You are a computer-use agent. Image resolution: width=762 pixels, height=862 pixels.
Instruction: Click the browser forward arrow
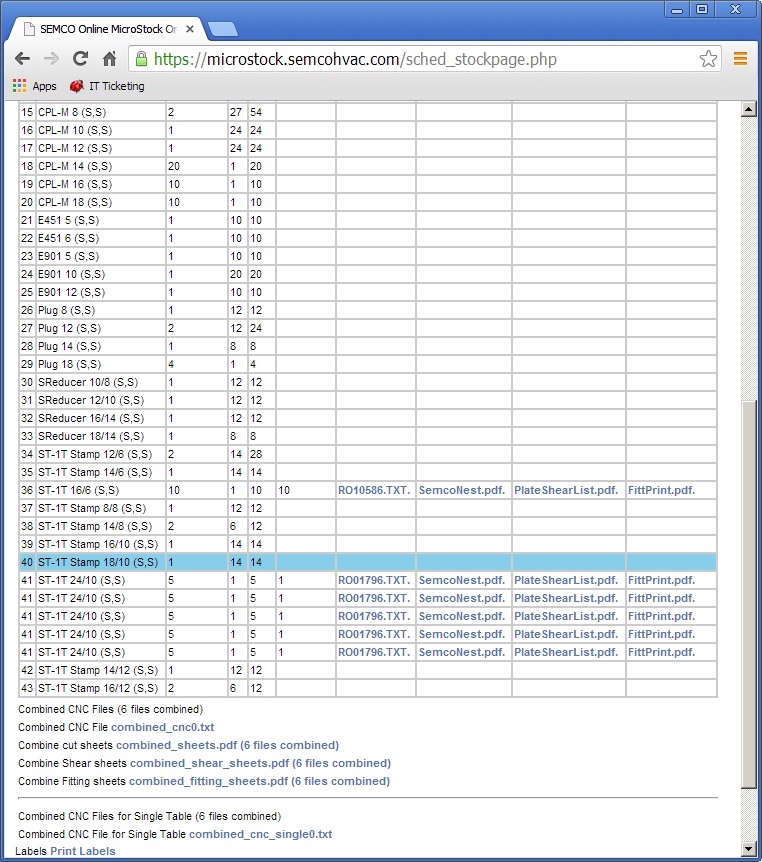click(51, 59)
